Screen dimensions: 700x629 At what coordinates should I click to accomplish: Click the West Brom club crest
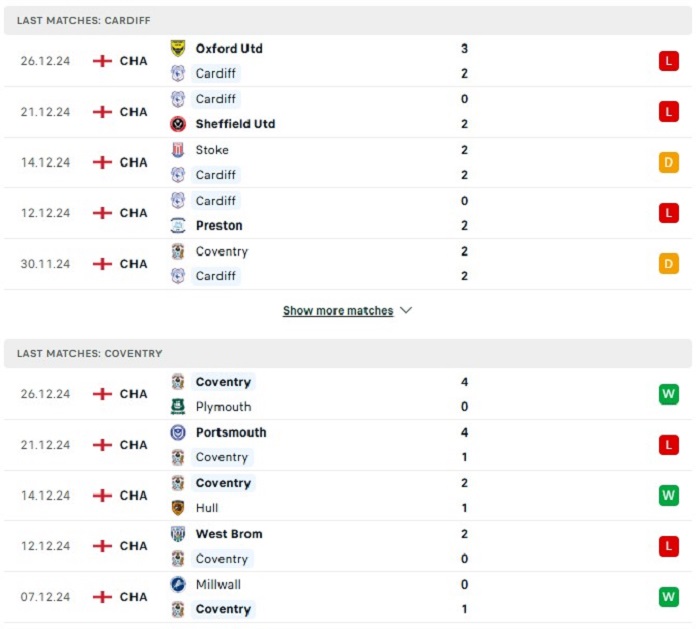click(178, 533)
